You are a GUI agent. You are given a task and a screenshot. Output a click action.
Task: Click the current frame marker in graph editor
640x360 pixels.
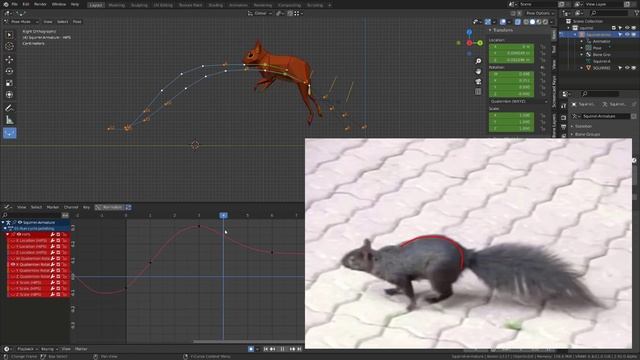223,215
